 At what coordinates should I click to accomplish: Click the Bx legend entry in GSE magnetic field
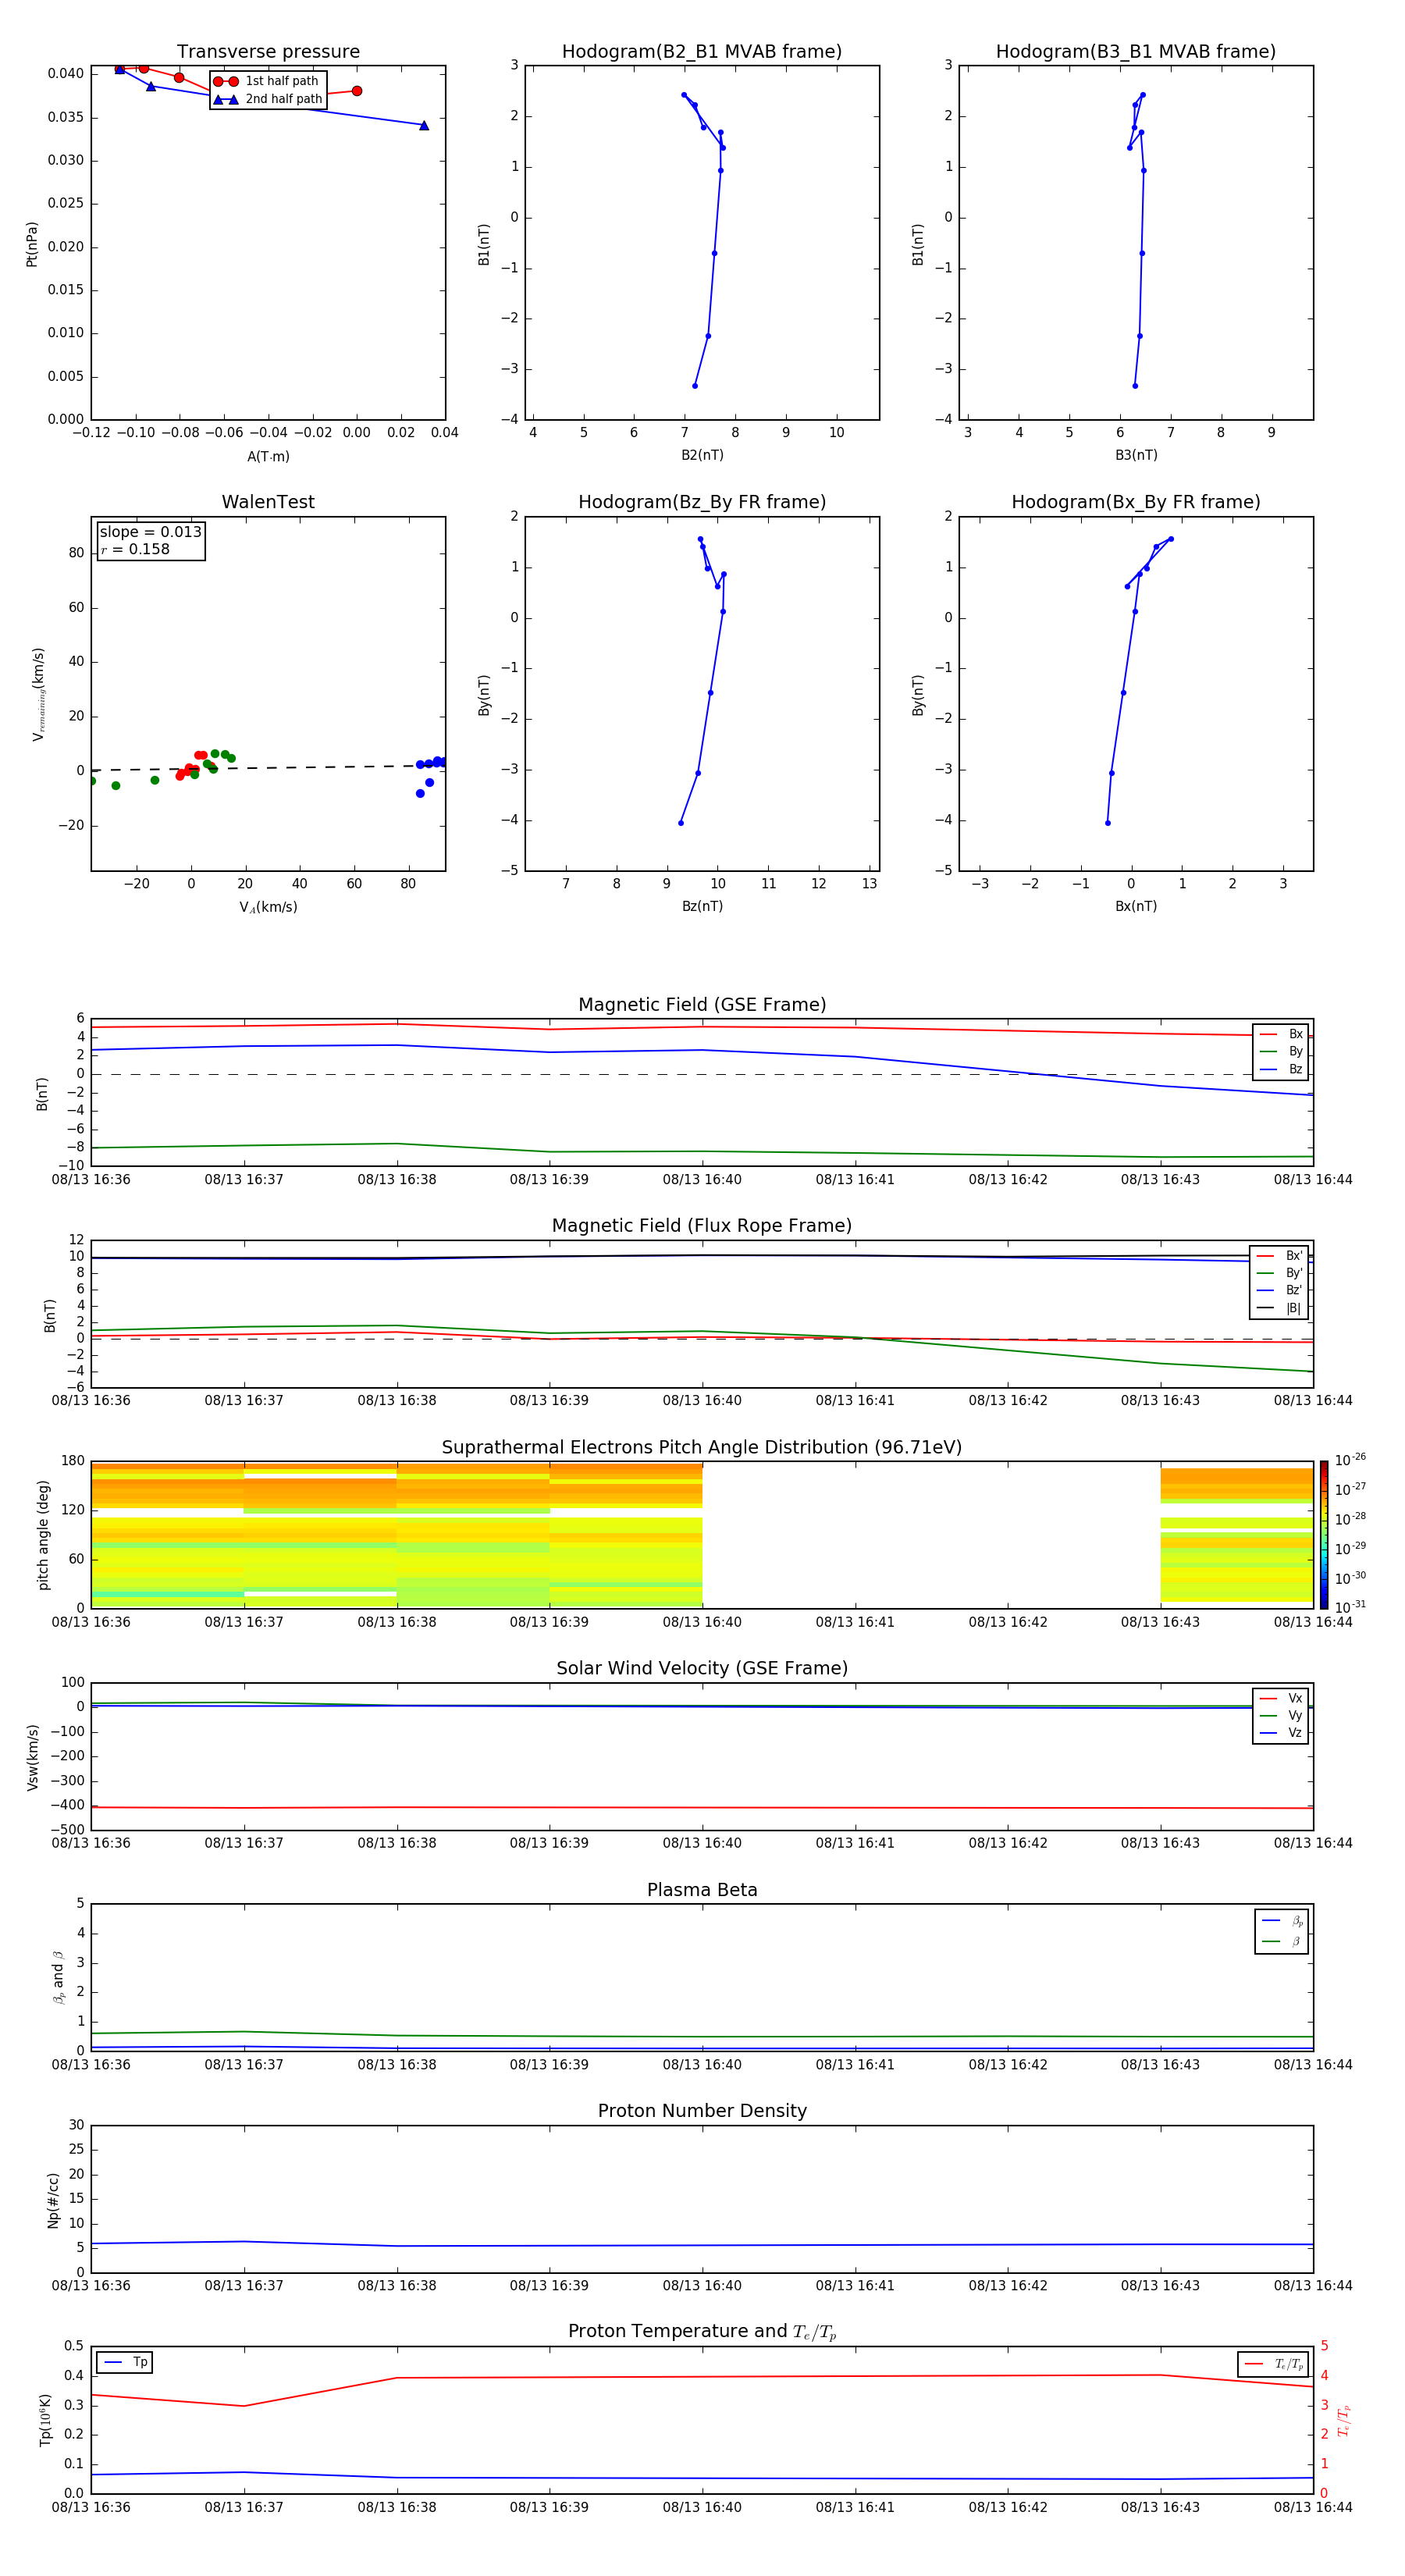click(1281, 1034)
